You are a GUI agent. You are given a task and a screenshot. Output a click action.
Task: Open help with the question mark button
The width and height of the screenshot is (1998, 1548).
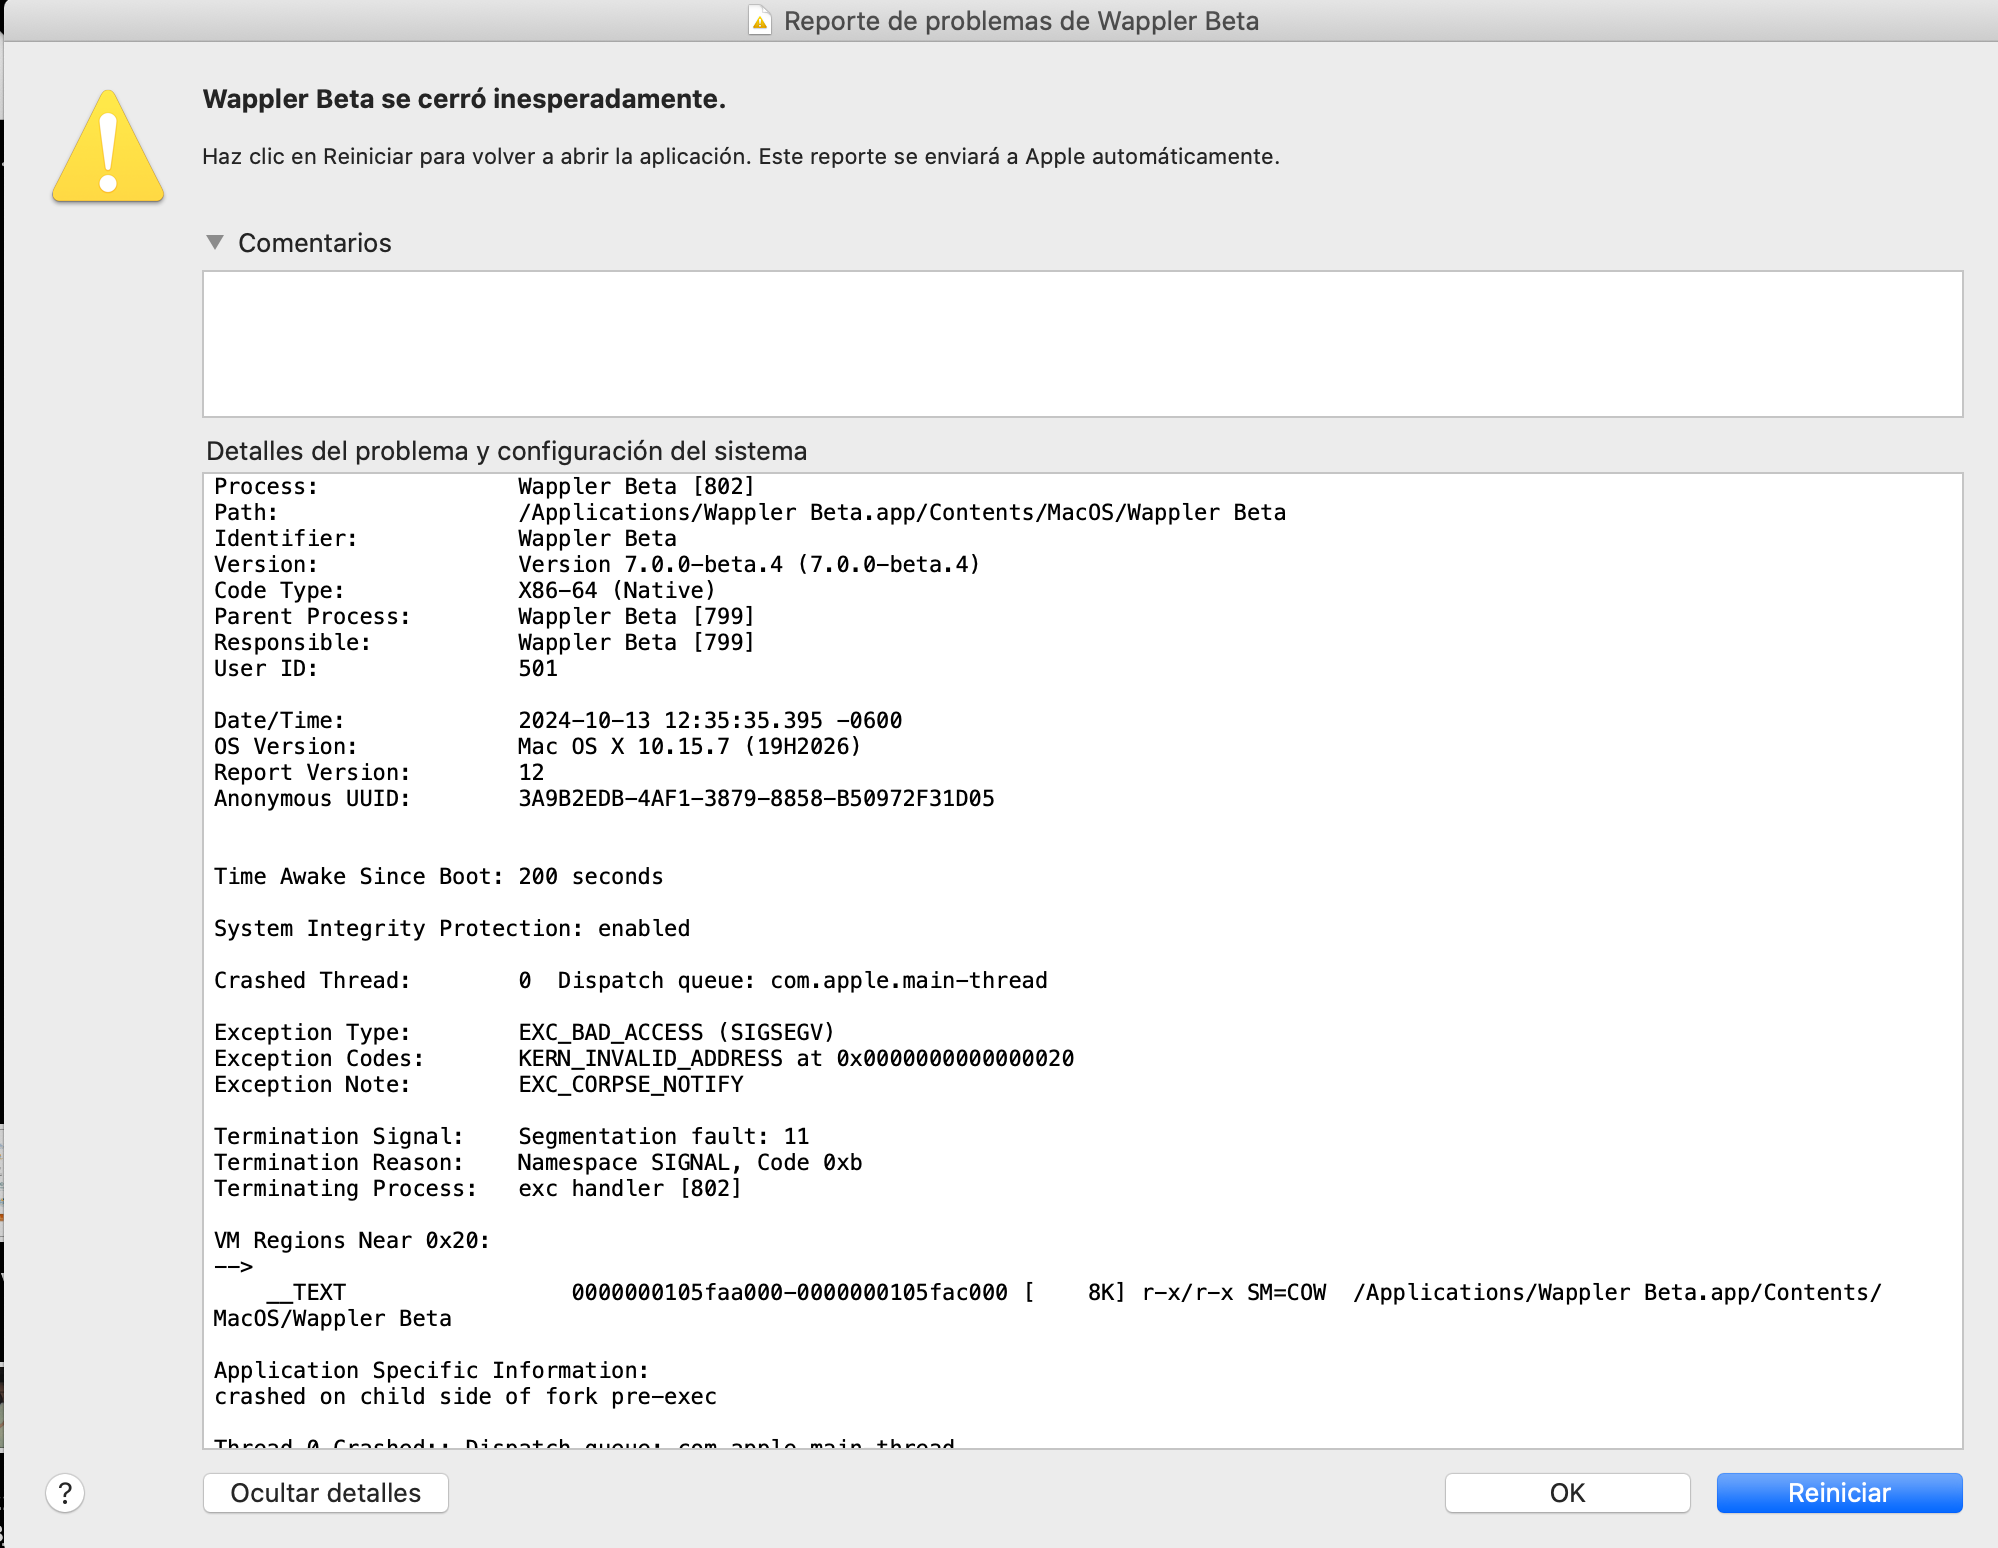(65, 1493)
